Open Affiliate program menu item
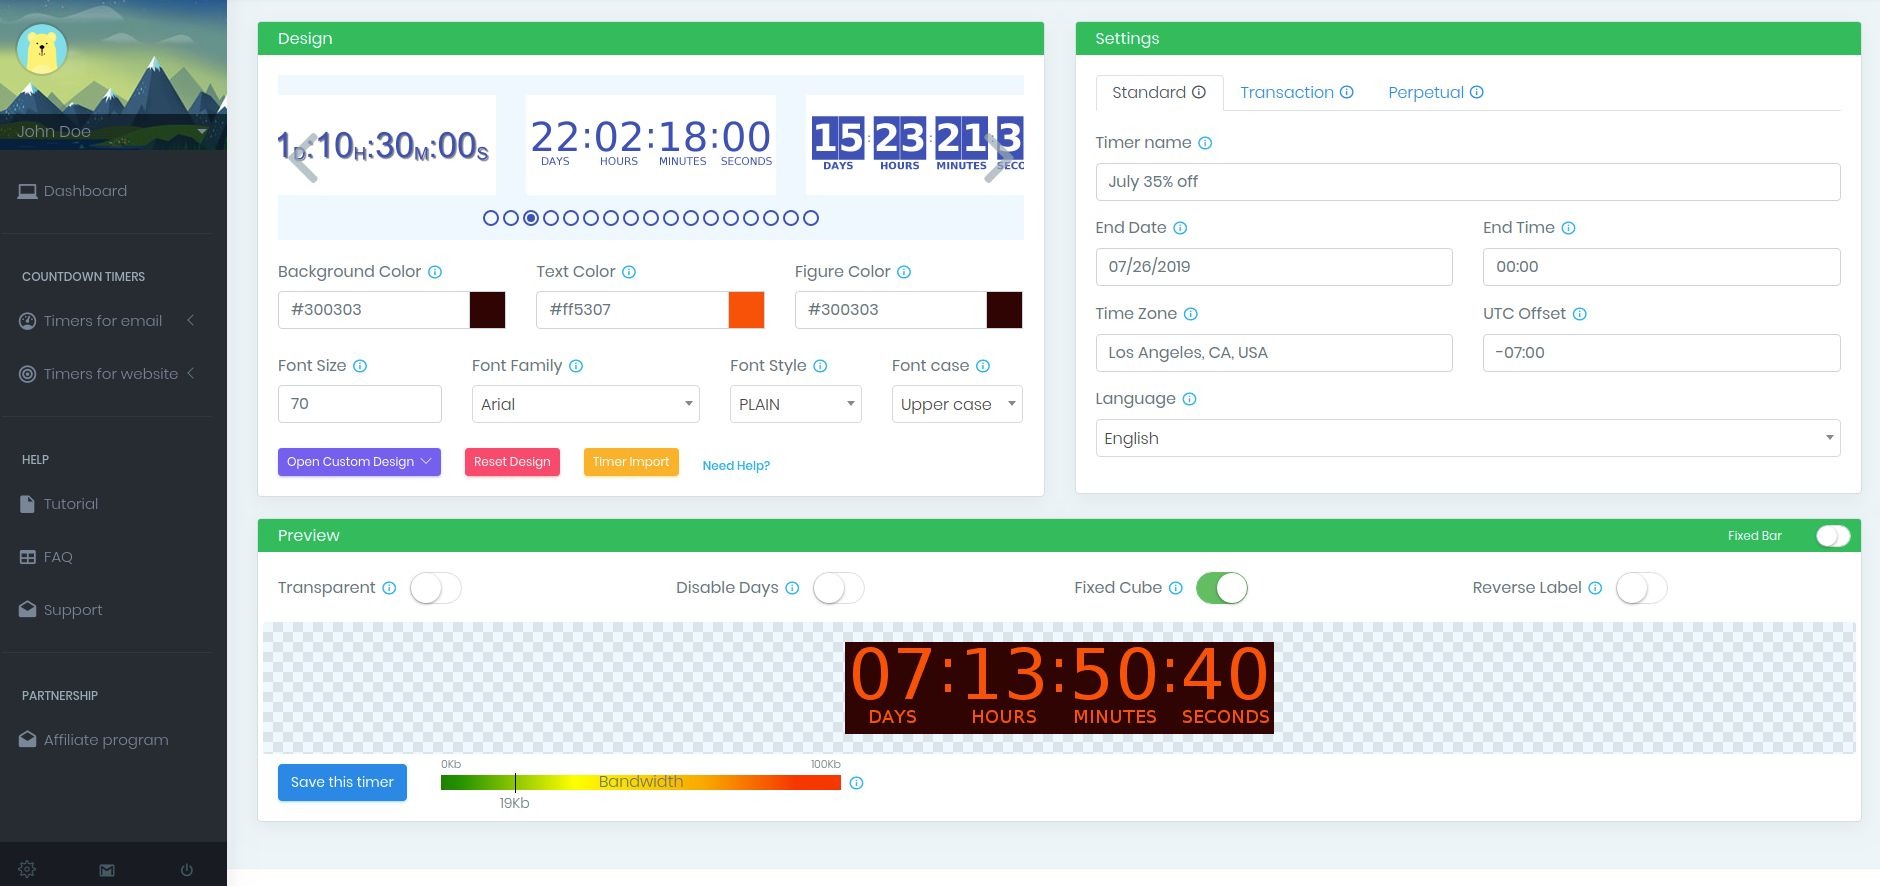This screenshot has height=886, width=1880. [106, 740]
